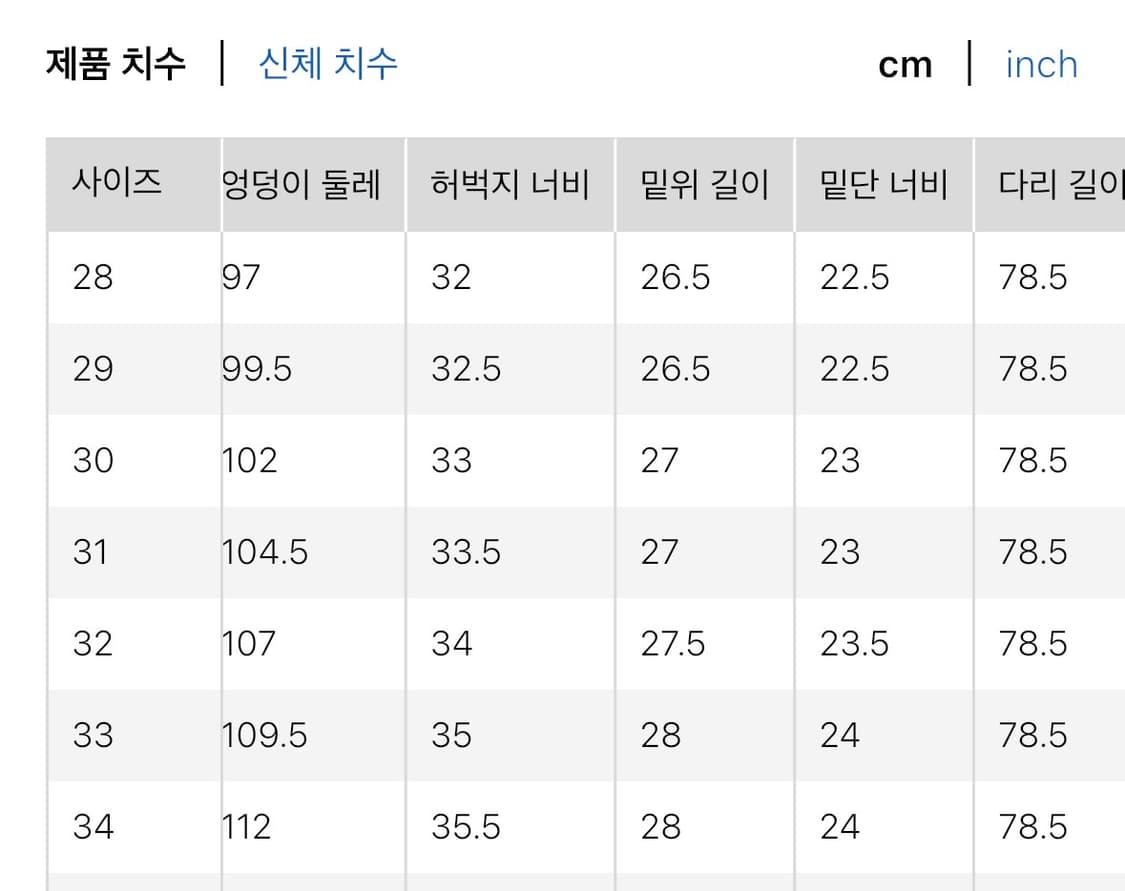This screenshot has height=891, width=1125.
Task: Click the size 33 row label
Action: (x=93, y=736)
